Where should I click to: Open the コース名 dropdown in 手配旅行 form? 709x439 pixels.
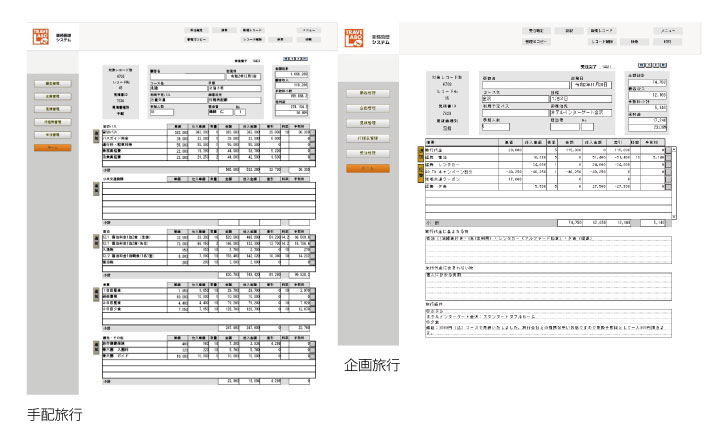[178, 87]
